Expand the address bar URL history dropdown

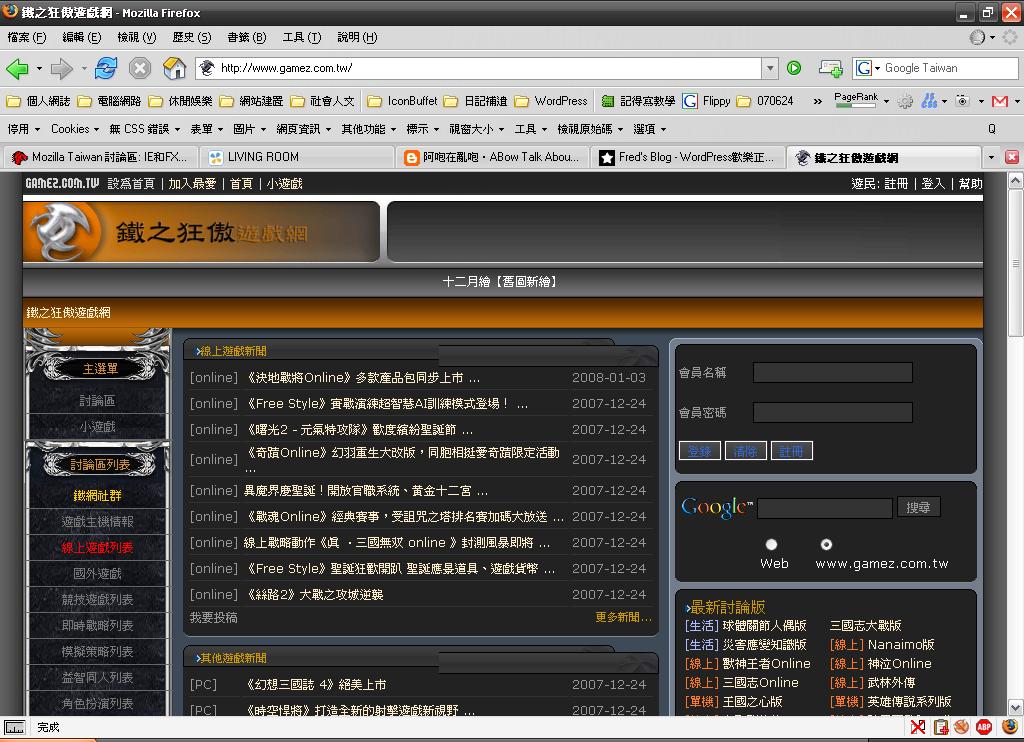(x=769, y=68)
